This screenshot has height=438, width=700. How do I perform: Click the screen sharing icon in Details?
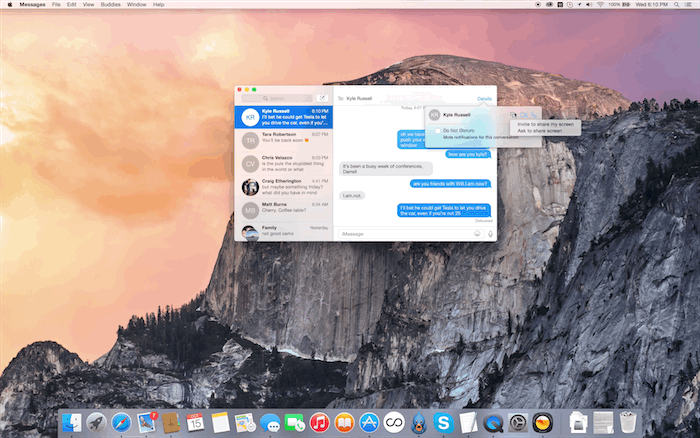coord(511,115)
